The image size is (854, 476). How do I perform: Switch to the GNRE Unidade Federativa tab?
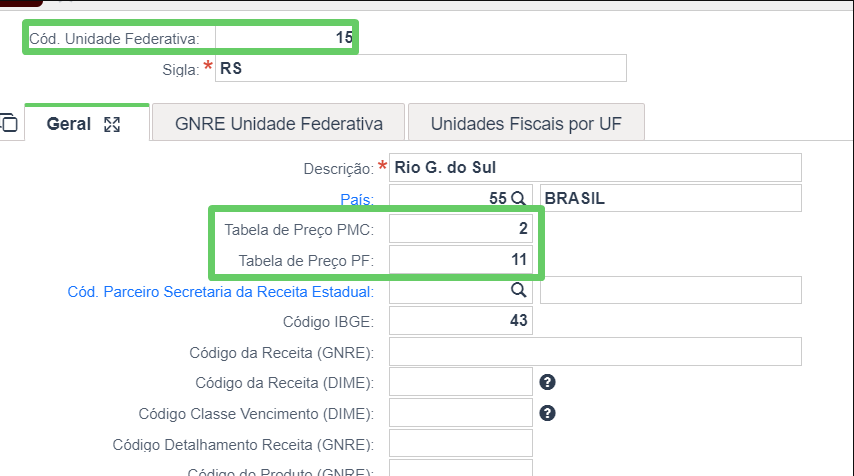(278, 124)
